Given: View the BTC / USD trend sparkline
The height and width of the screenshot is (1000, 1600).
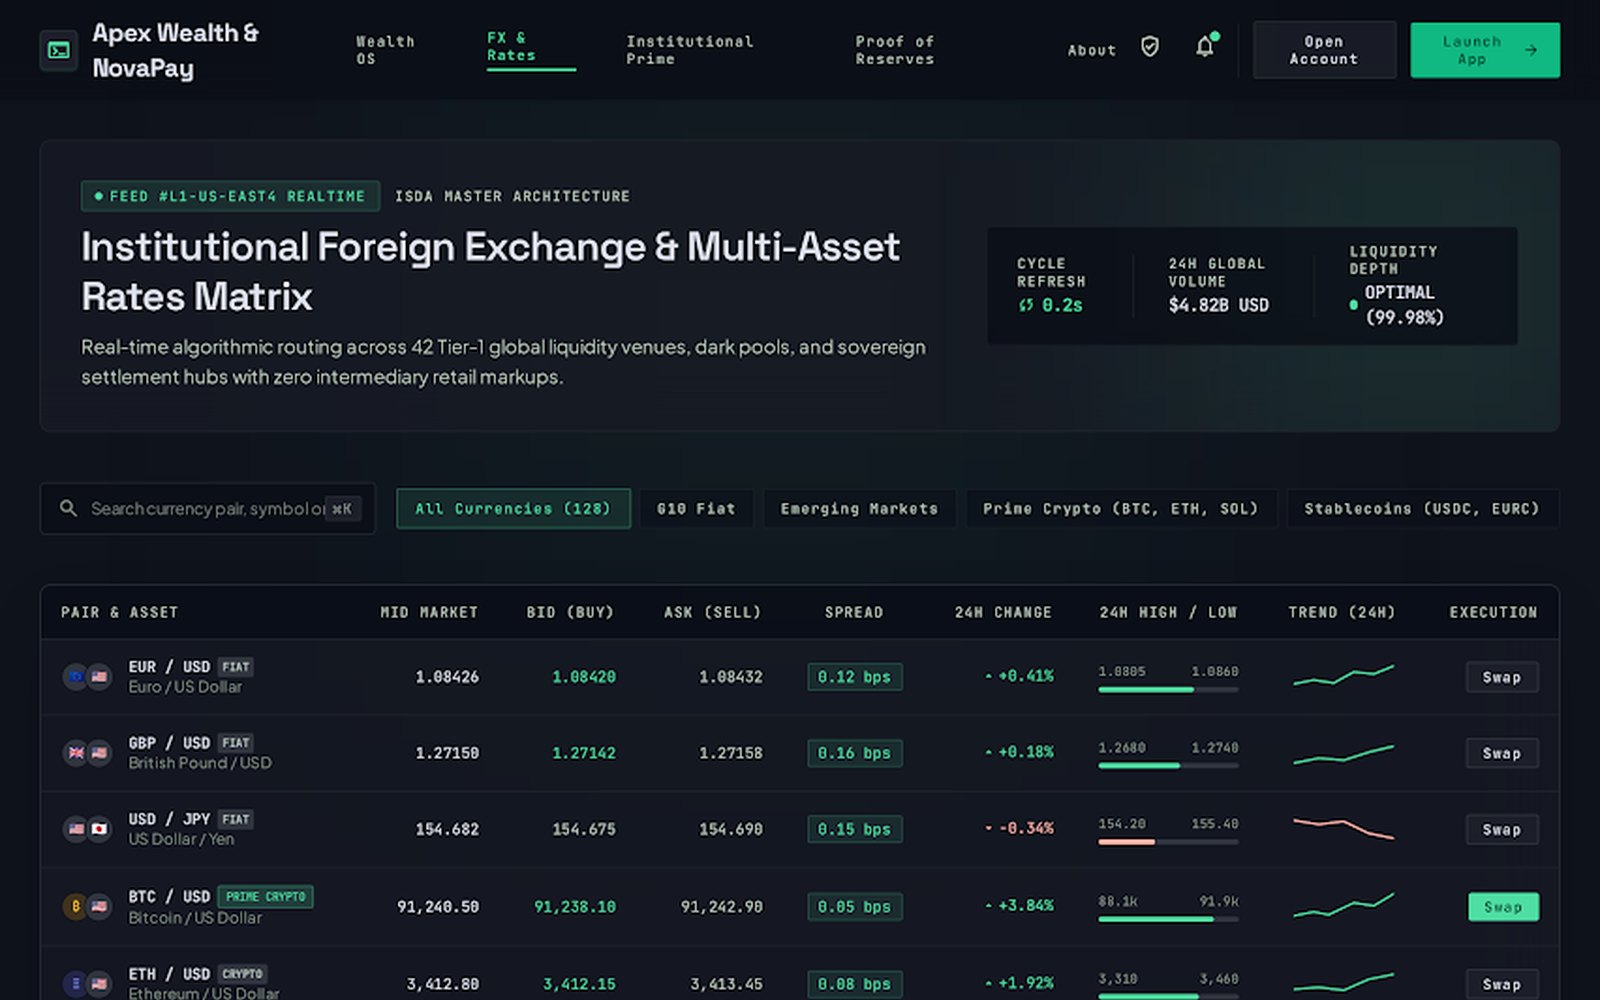Looking at the screenshot, I should pyautogui.click(x=1343, y=906).
